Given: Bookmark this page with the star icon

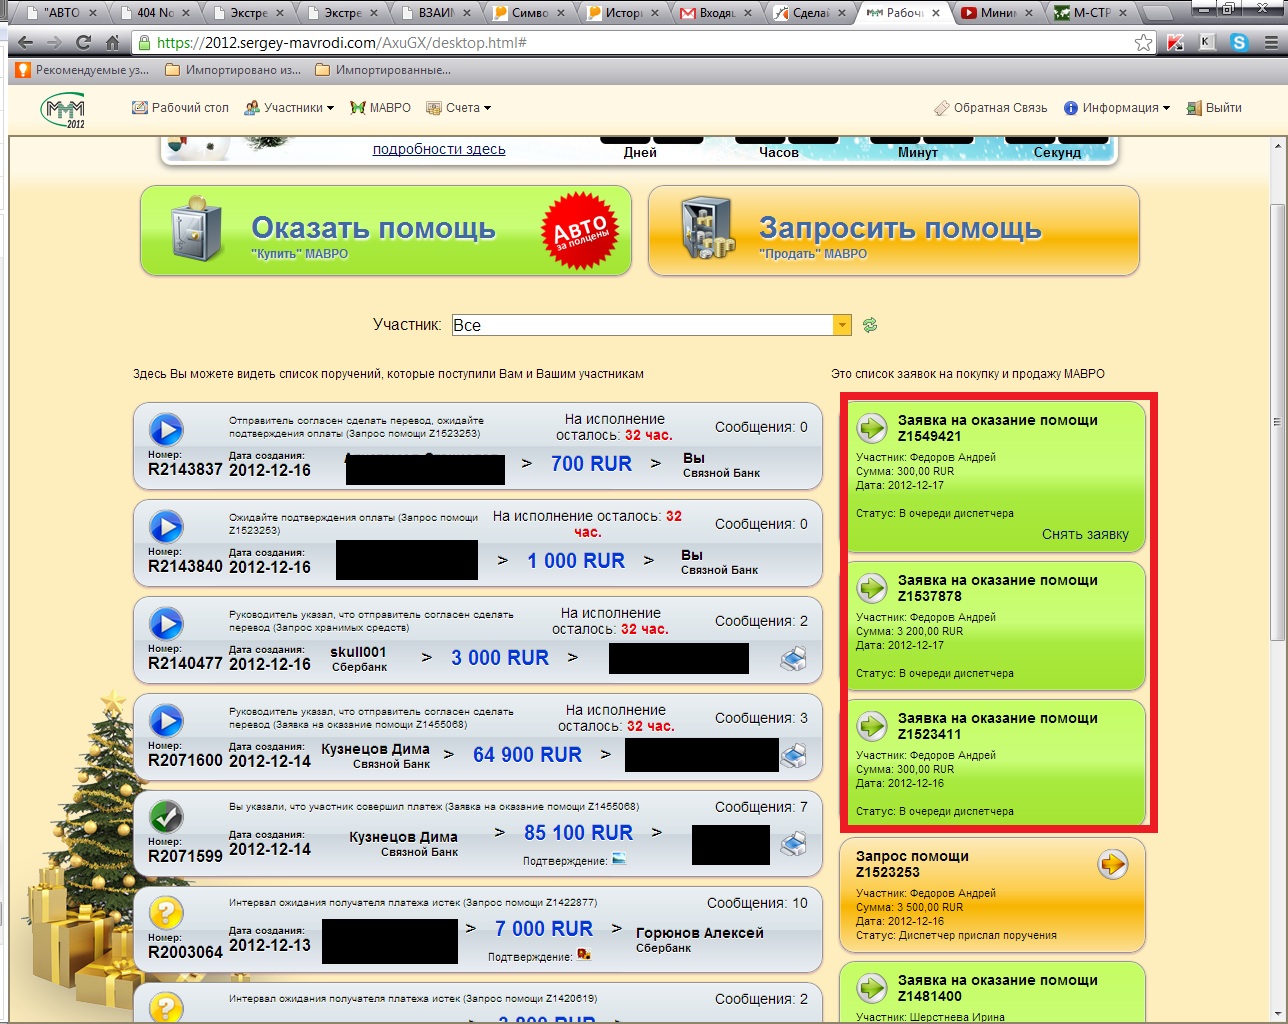Looking at the screenshot, I should [1144, 42].
